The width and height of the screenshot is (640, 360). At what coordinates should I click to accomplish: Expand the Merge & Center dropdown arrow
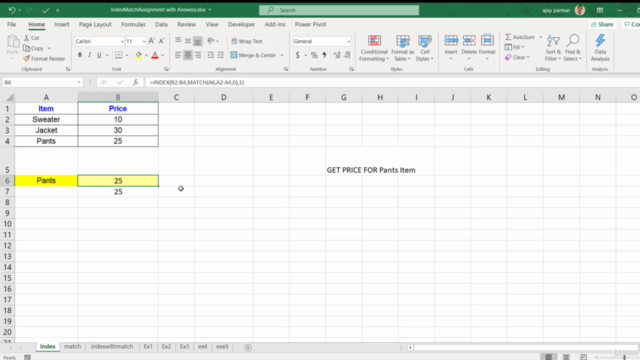282,55
